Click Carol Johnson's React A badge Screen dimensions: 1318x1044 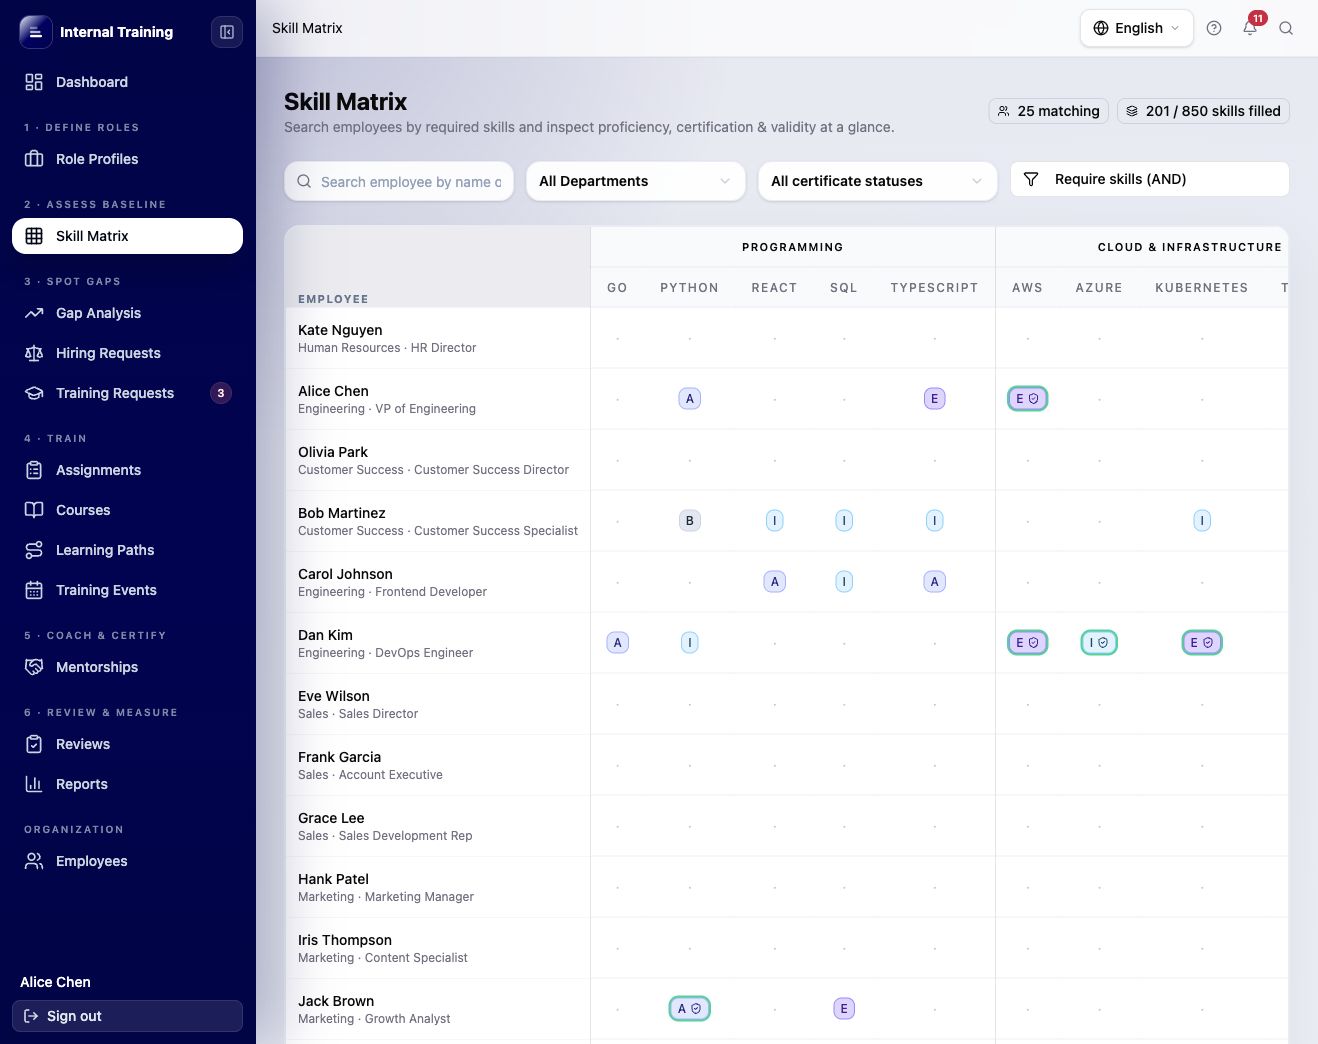[775, 582]
